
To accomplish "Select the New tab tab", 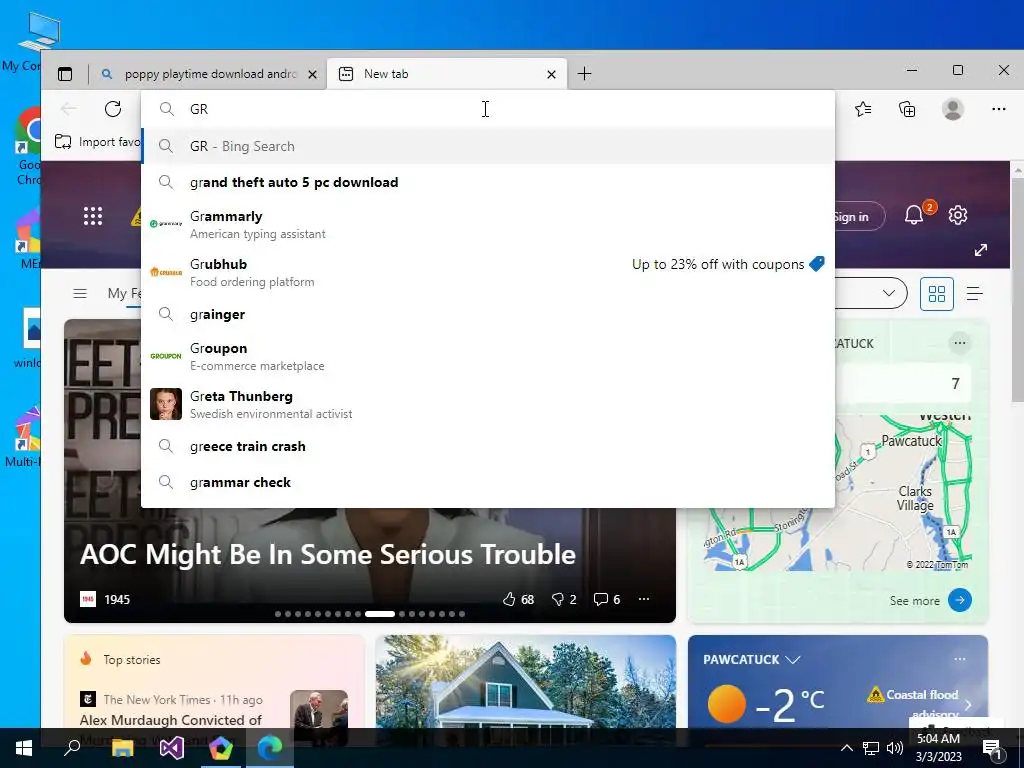I will [x=447, y=74].
